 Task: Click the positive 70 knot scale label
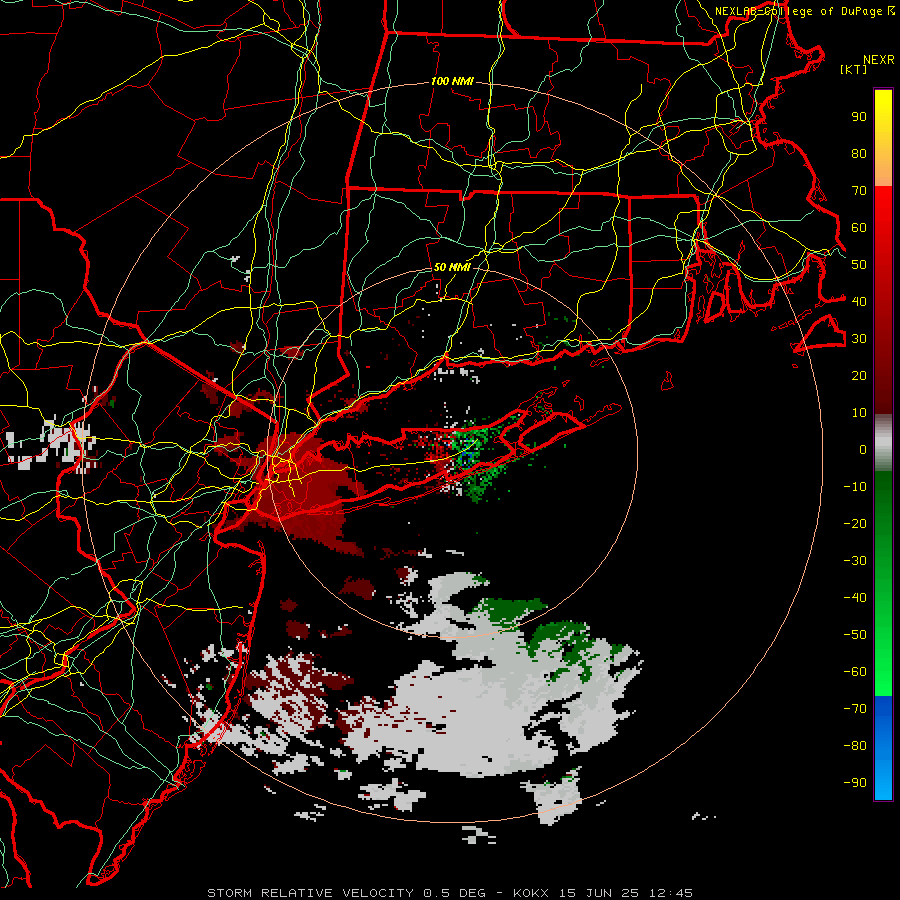pyautogui.click(x=859, y=191)
